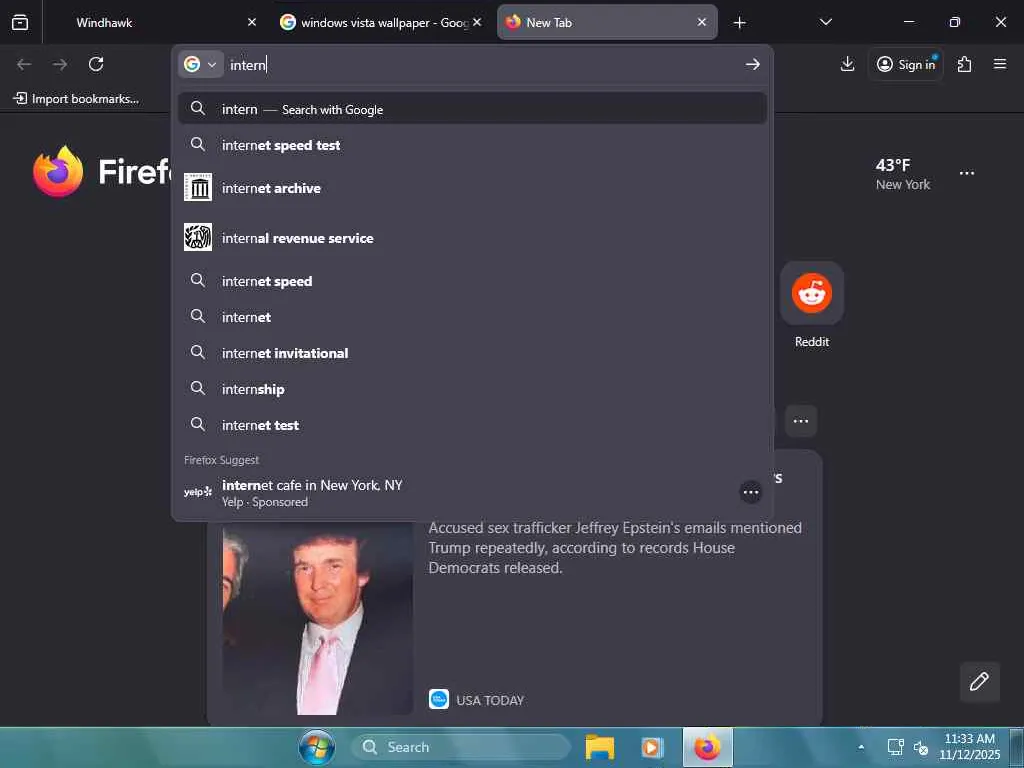The image size is (1024, 768).
Task: Open the news story photo thumbnail
Action: coord(317,618)
